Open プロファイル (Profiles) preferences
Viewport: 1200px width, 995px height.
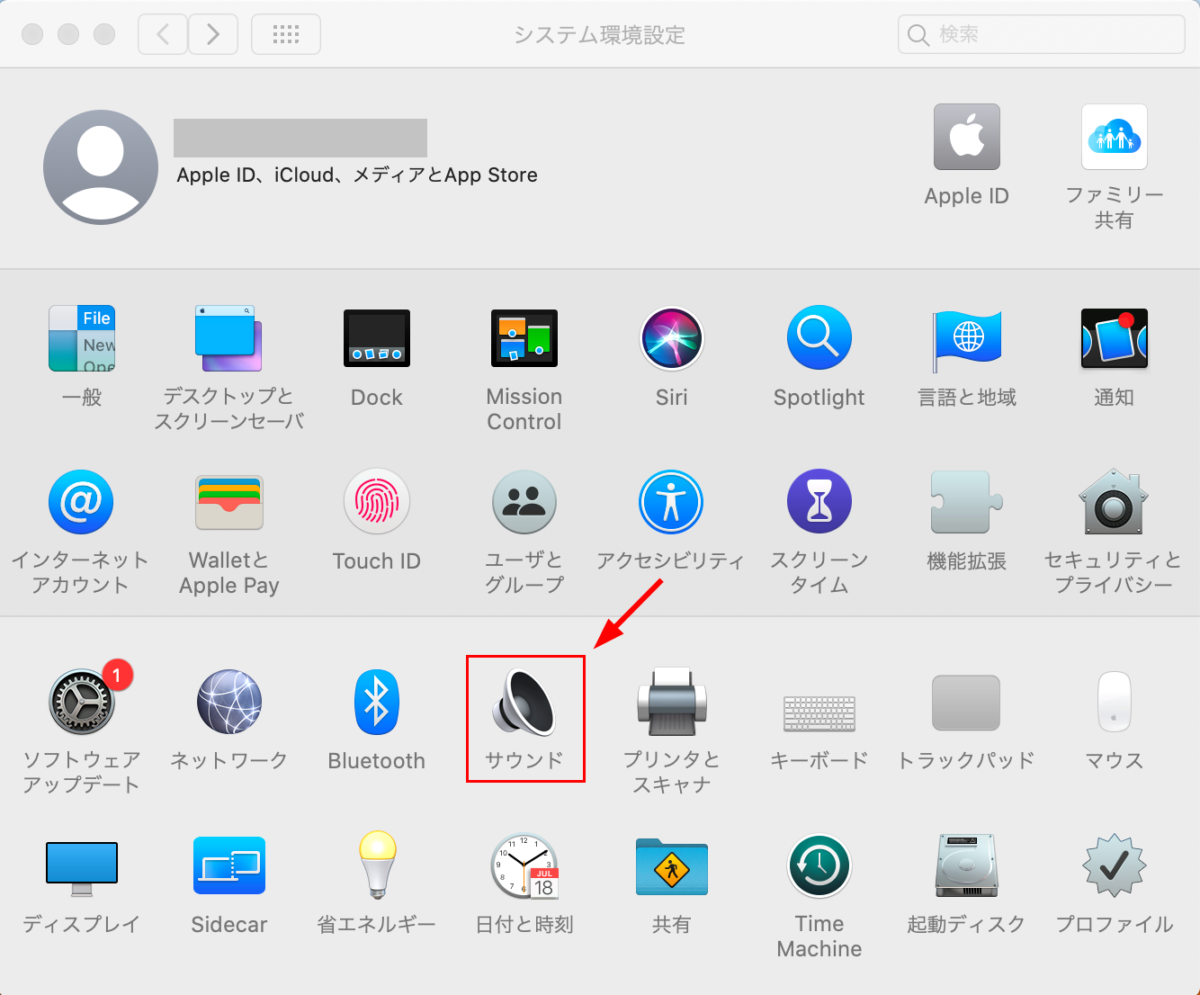1114,866
